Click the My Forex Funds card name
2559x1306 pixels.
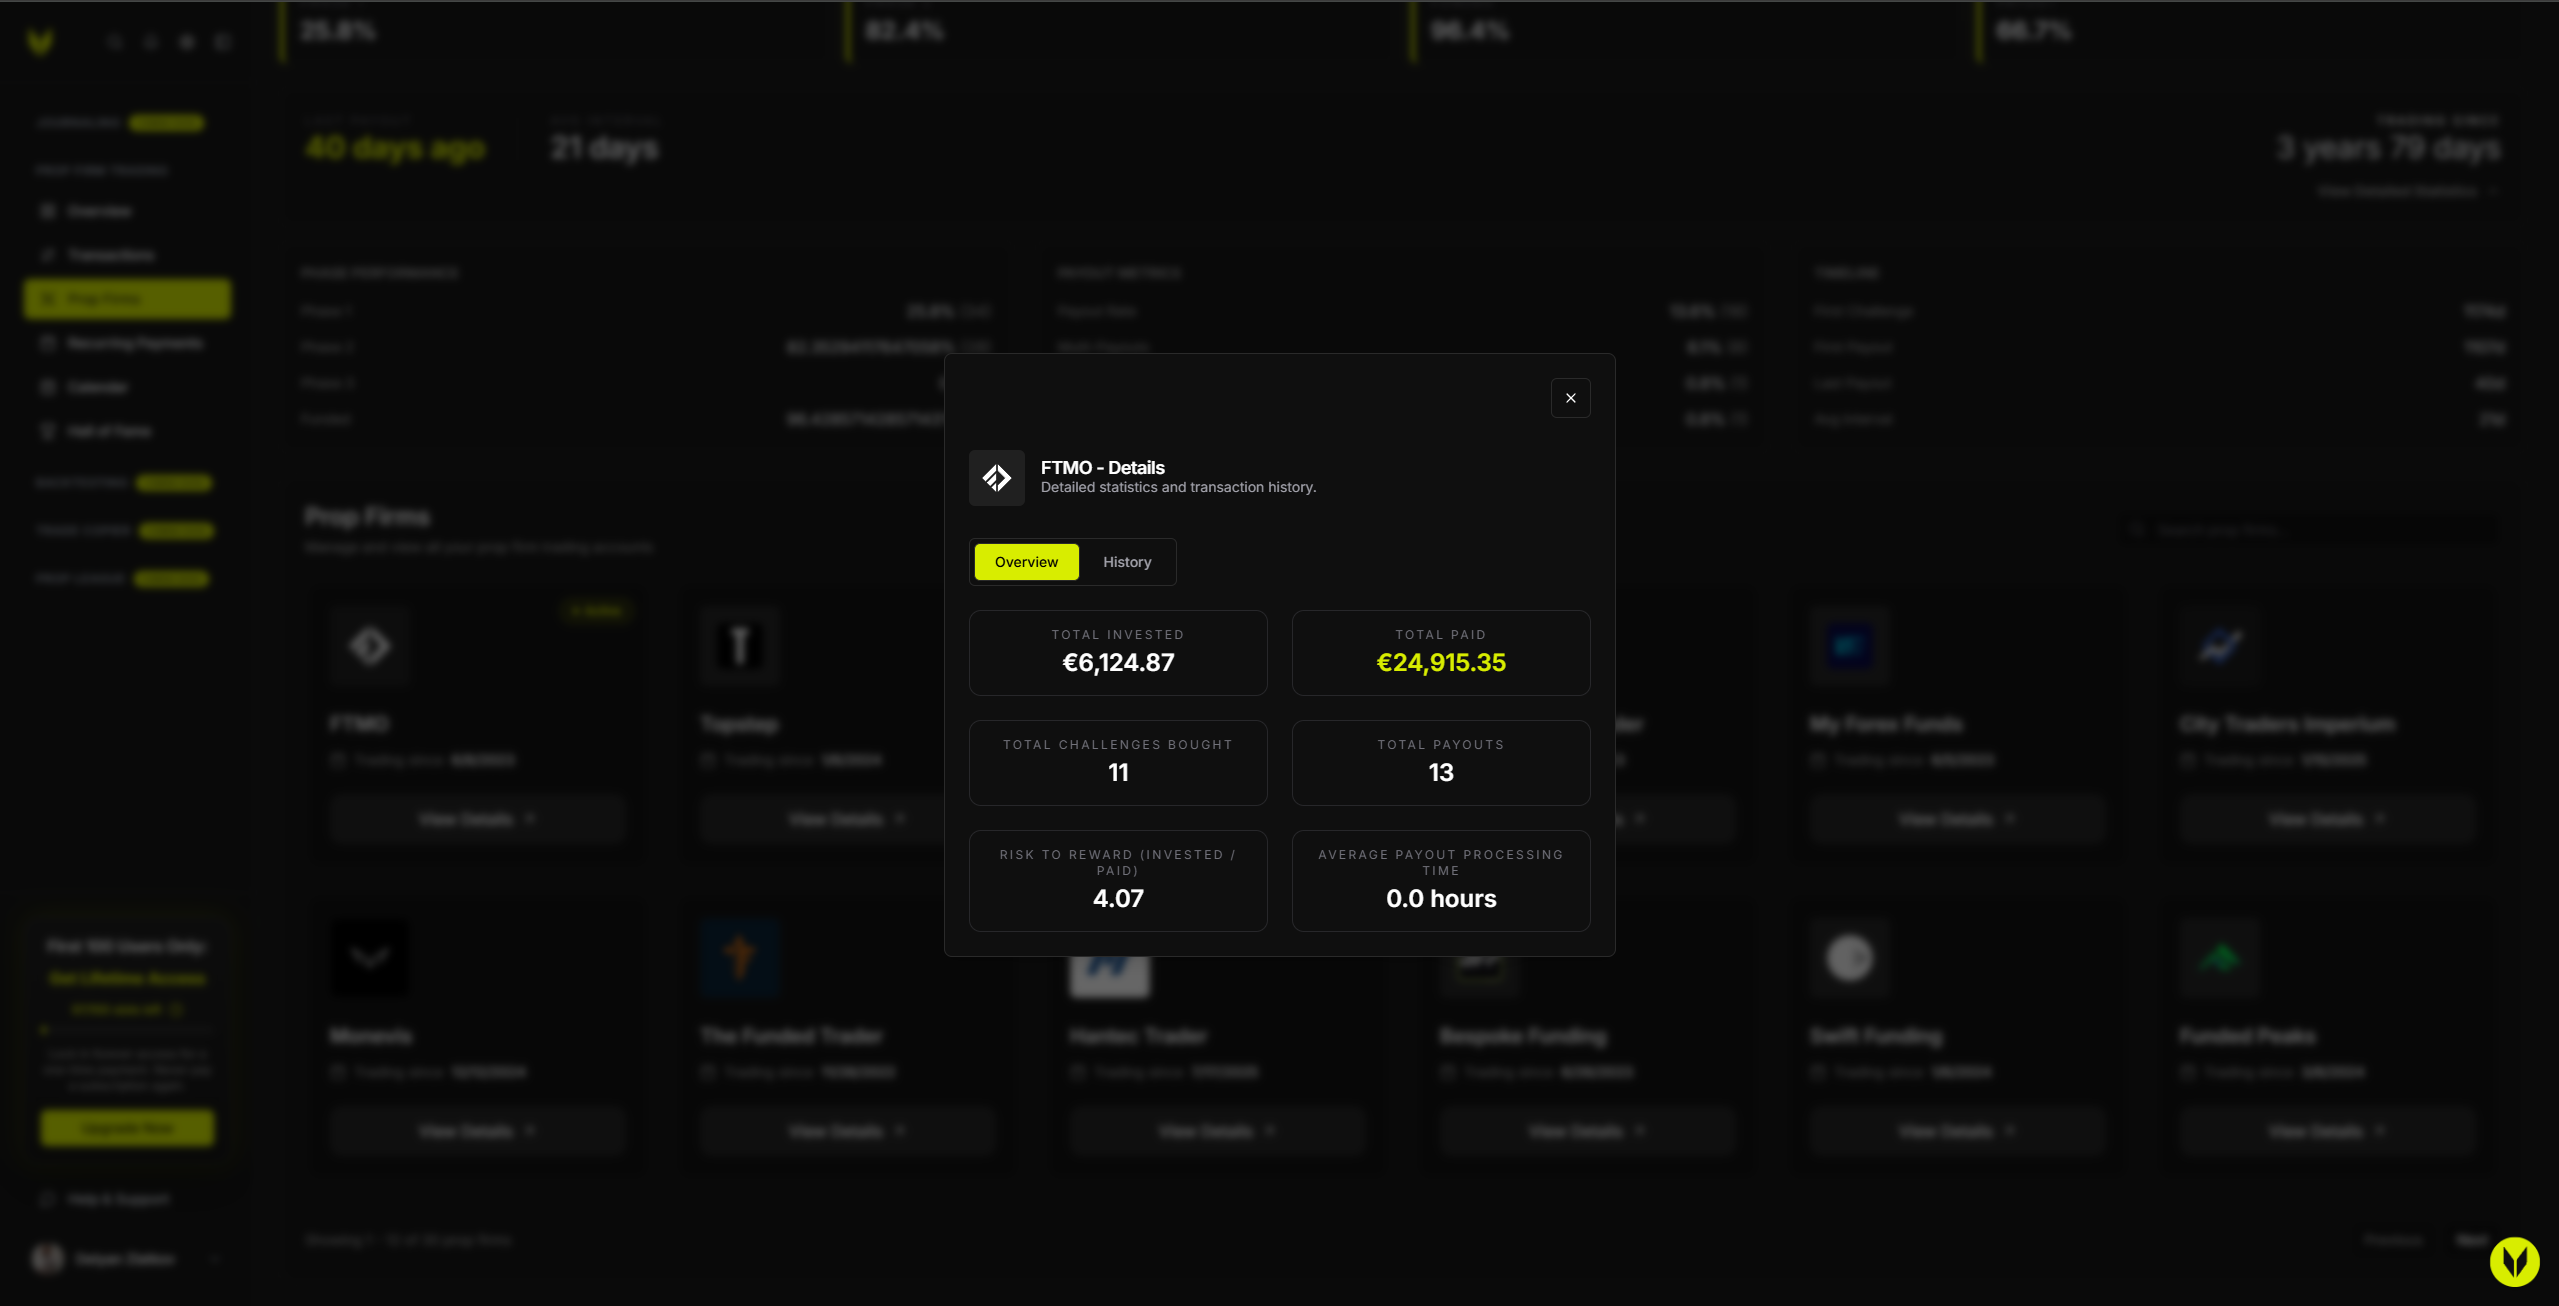click(x=1886, y=724)
